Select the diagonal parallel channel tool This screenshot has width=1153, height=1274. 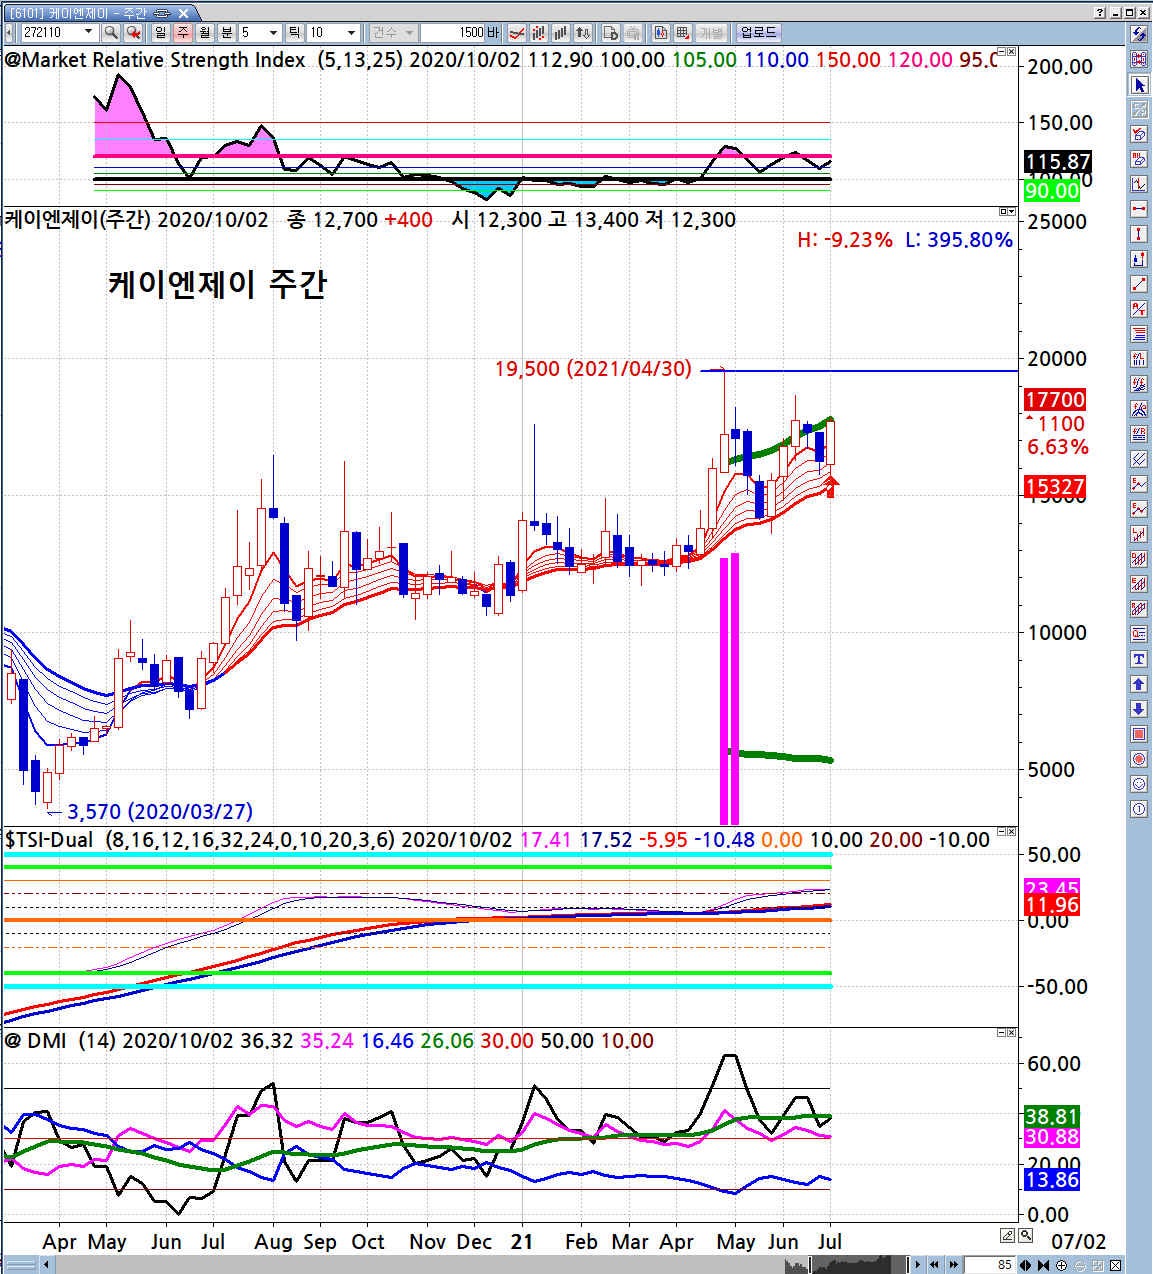tap(1139, 459)
